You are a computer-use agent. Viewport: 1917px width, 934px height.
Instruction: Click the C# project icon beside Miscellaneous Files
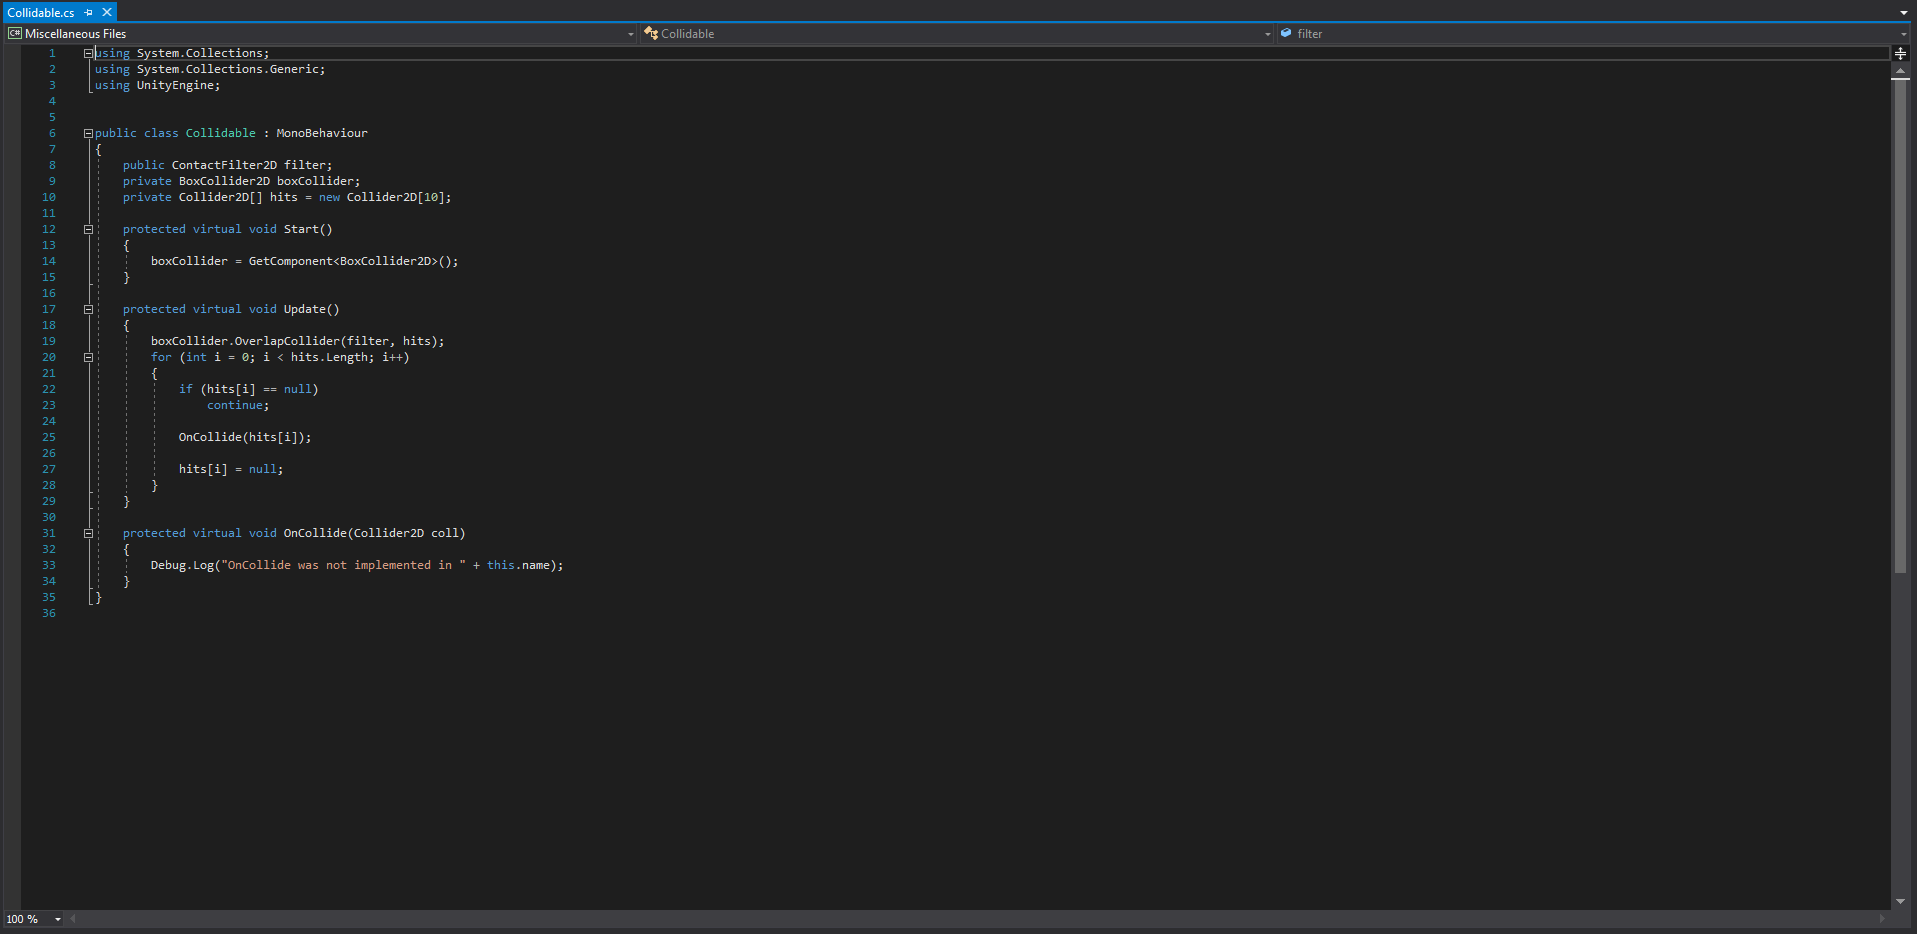coord(15,34)
